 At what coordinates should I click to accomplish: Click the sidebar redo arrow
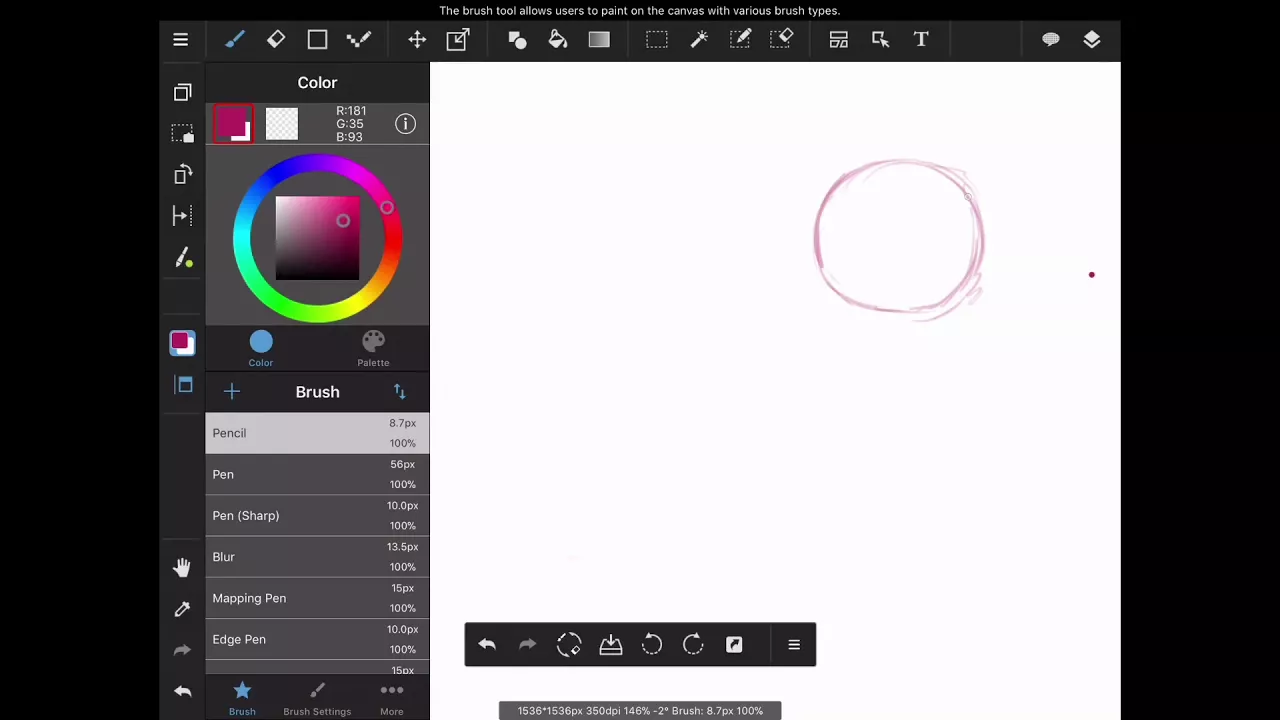click(x=182, y=650)
